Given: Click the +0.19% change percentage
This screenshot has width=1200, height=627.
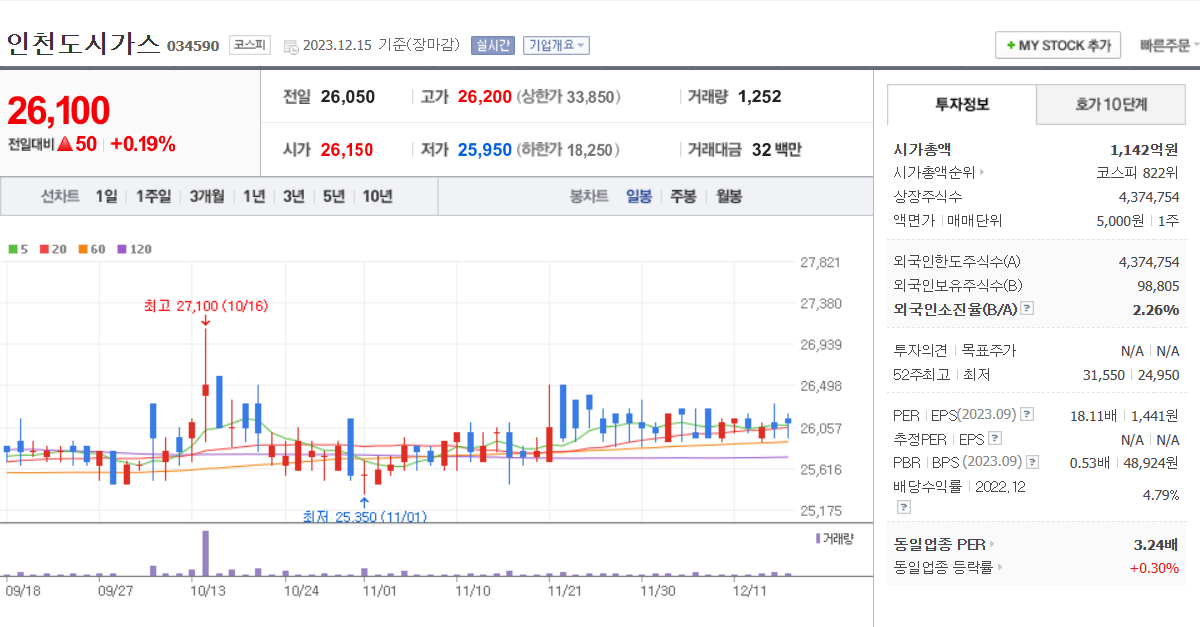Looking at the screenshot, I should coord(142,144).
